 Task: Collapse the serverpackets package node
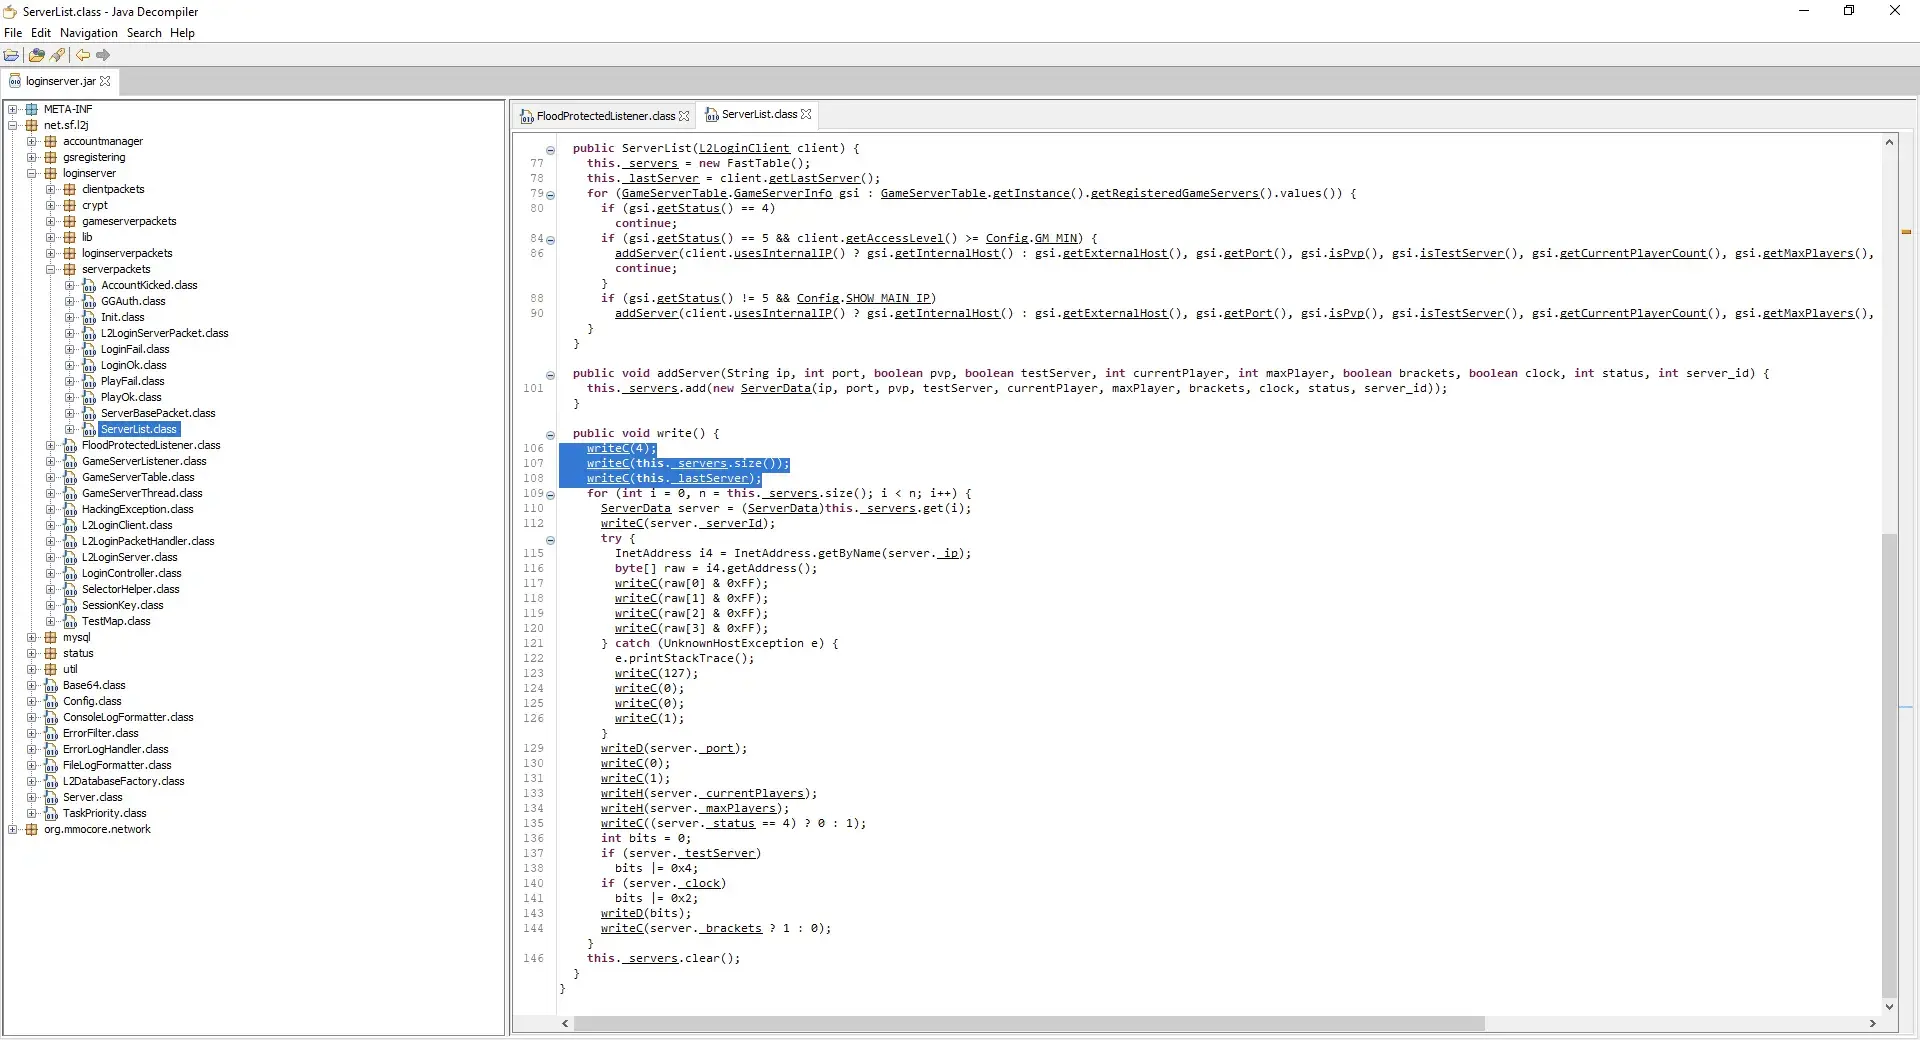[x=51, y=270]
